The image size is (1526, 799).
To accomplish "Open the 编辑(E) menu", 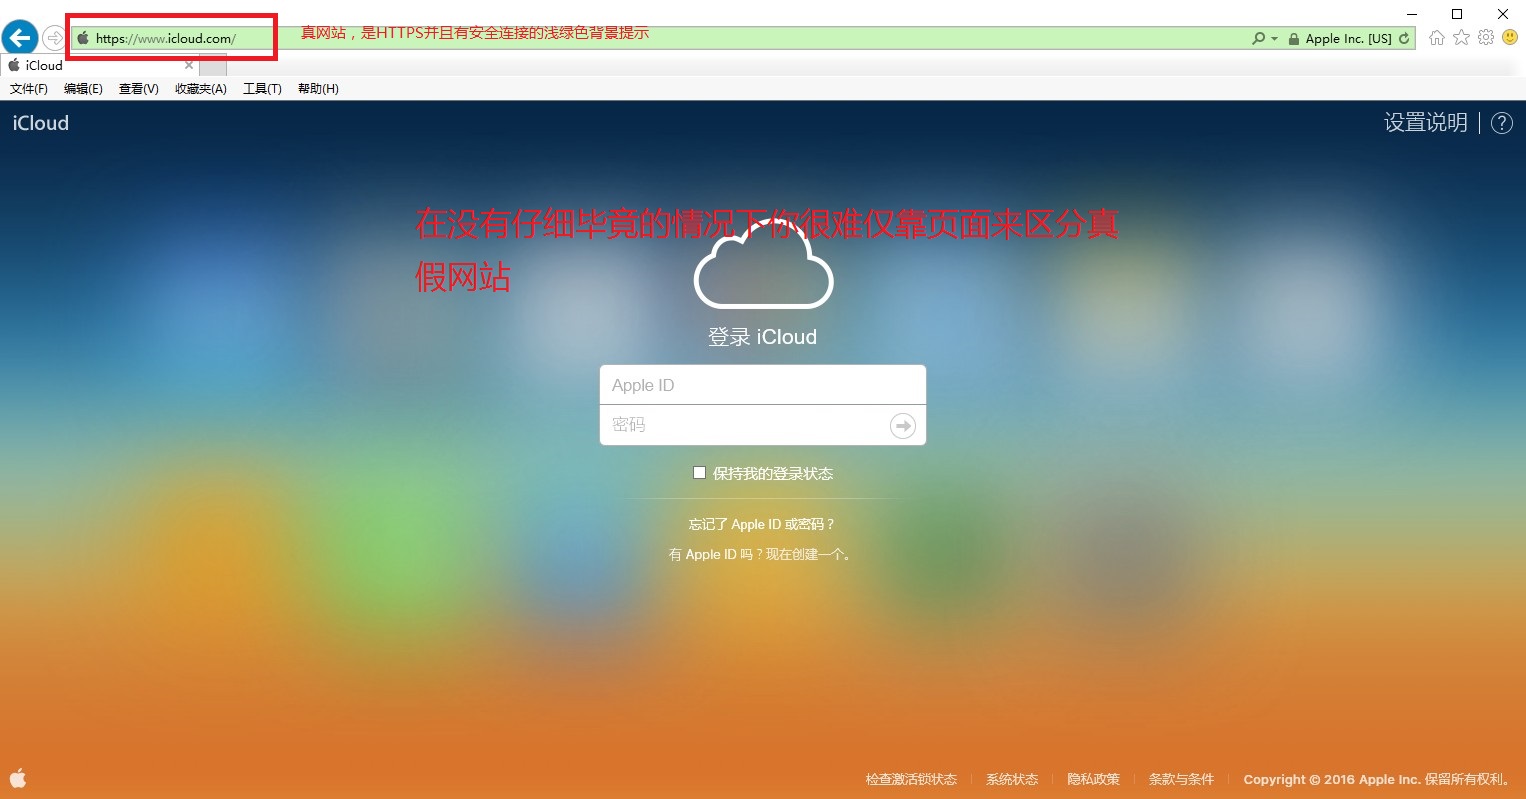I will click(x=83, y=89).
